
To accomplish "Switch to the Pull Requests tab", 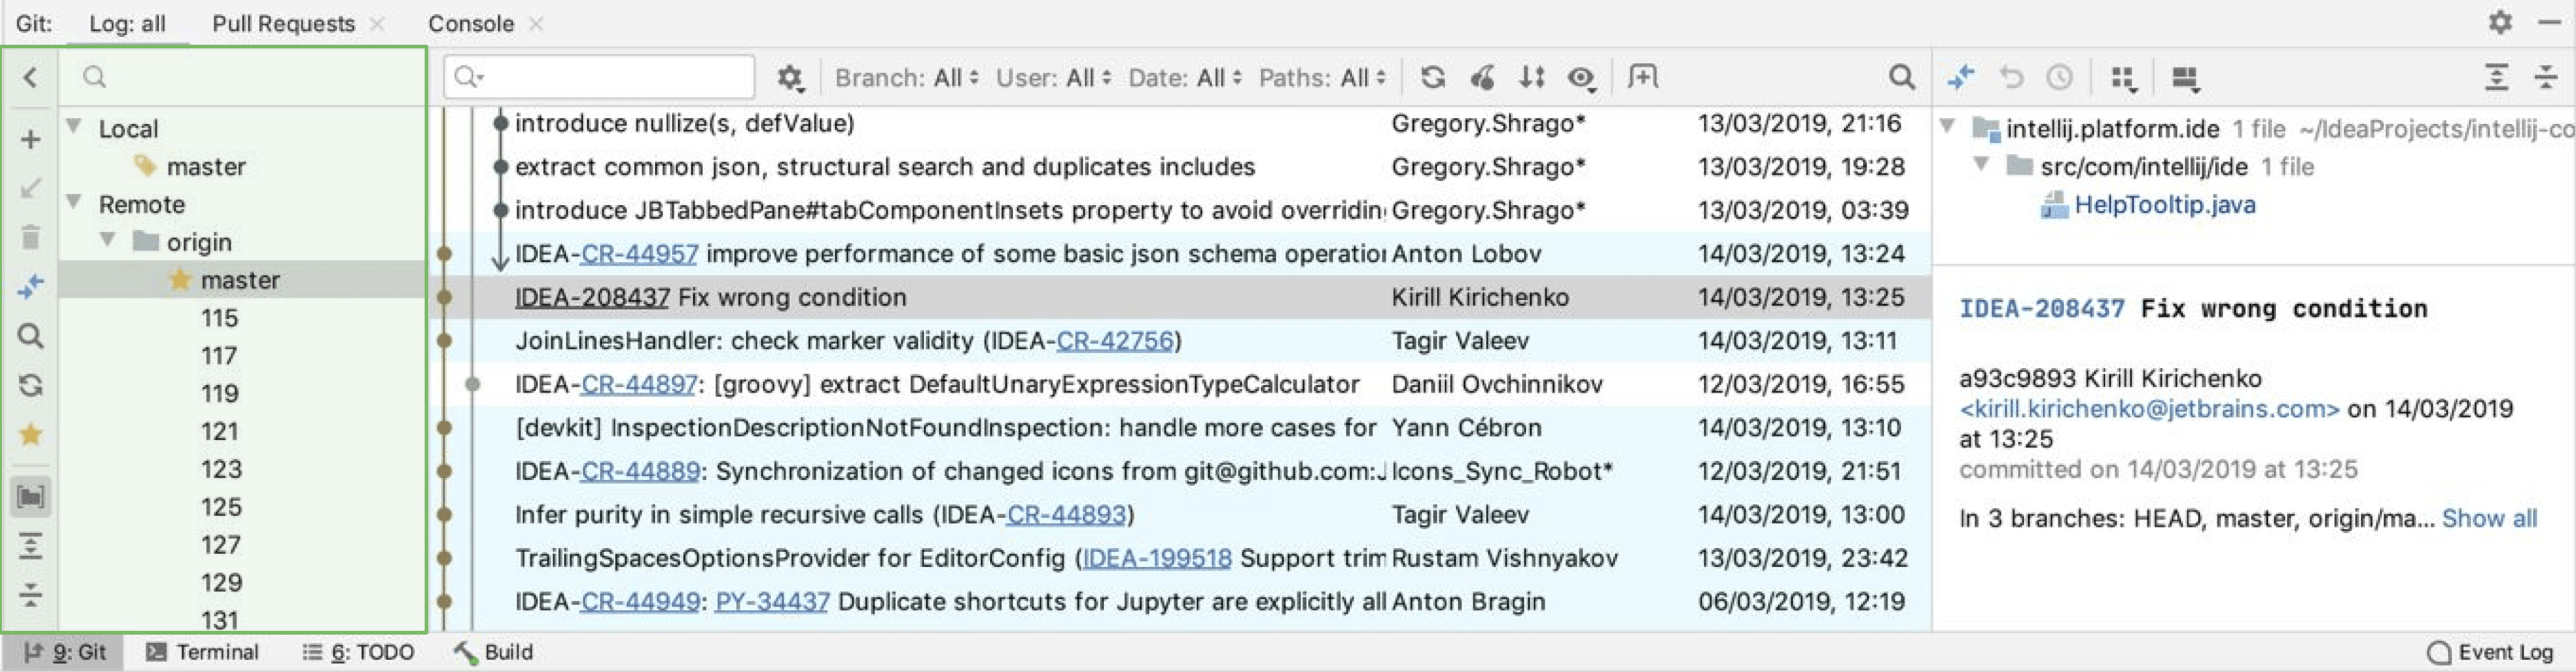I will point(283,23).
